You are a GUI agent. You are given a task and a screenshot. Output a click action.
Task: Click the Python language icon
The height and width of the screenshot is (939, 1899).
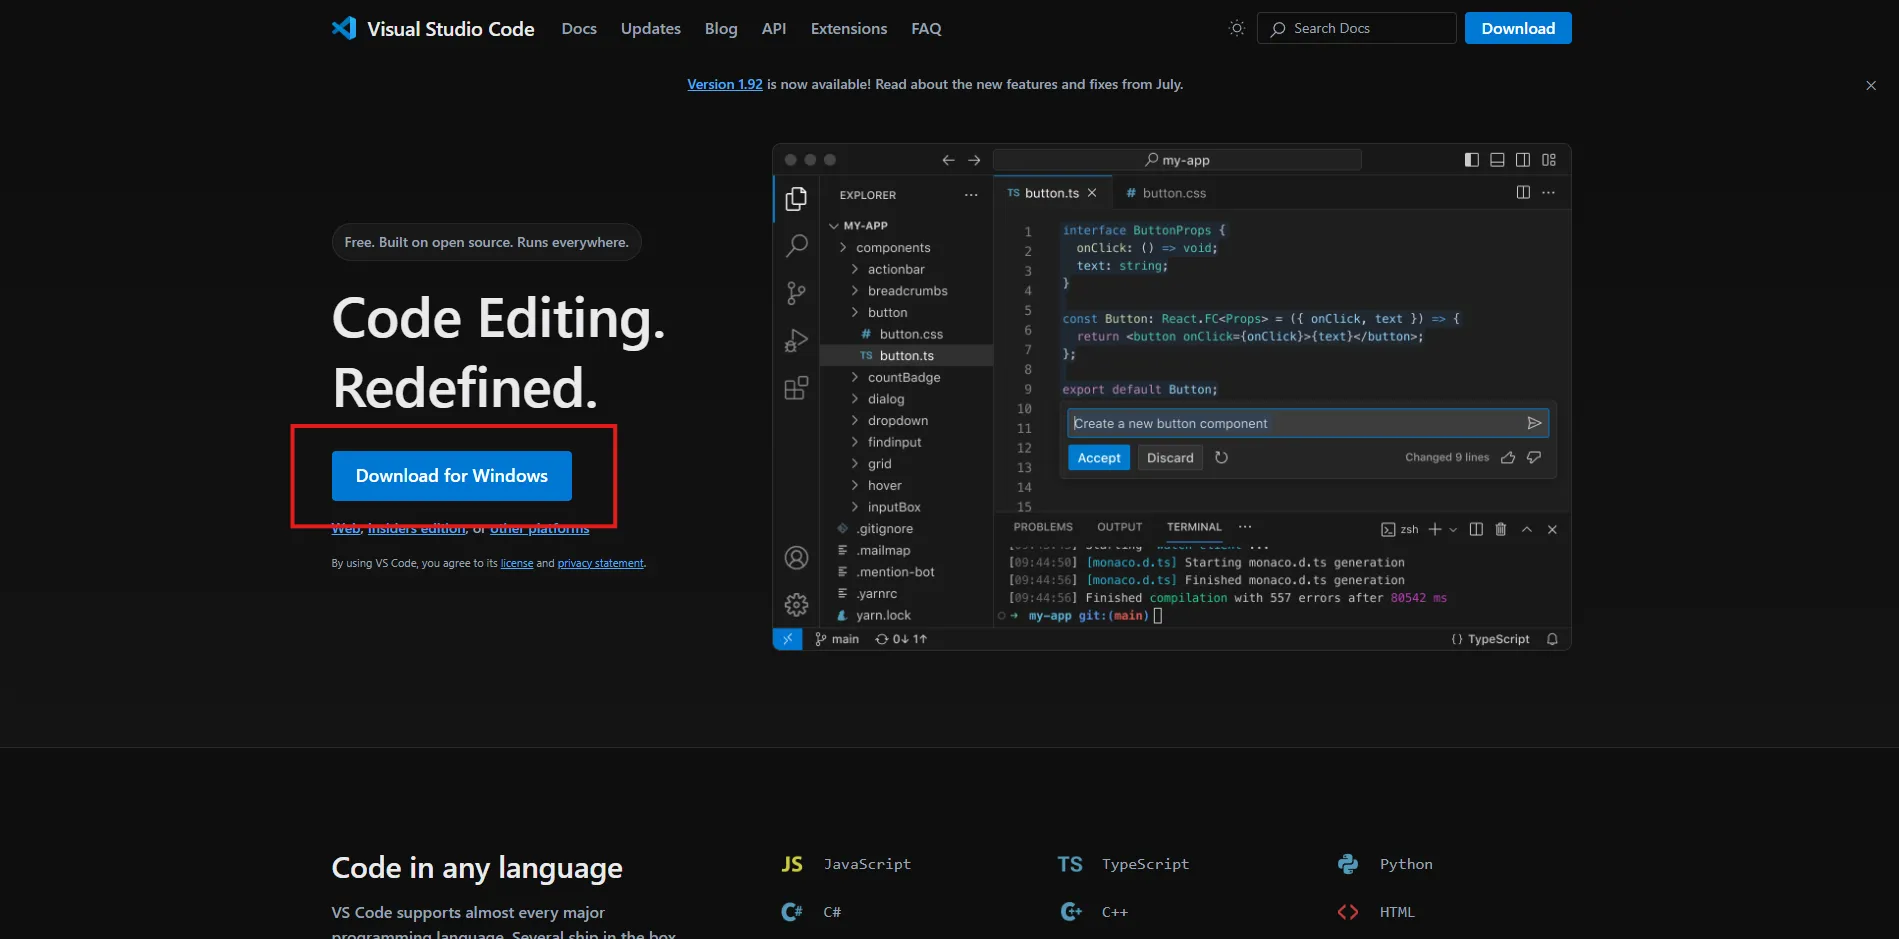[x=1347, y=863]
